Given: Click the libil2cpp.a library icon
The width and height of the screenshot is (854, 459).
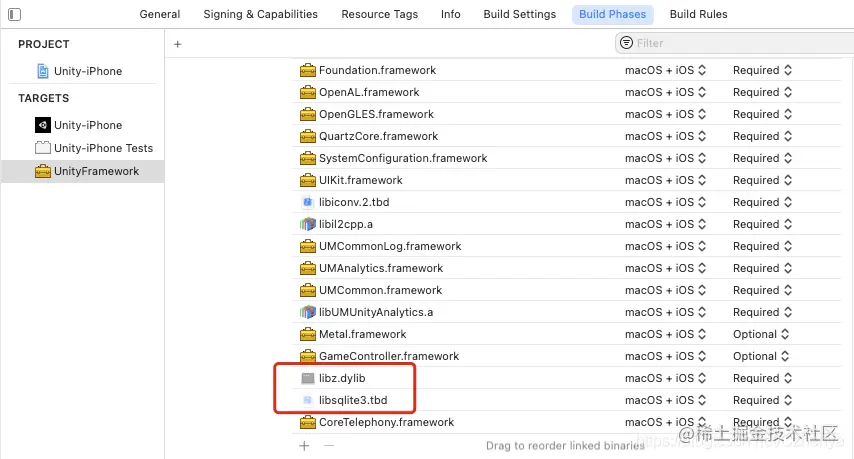Looking at the screenshot, I should click(308, 224).
